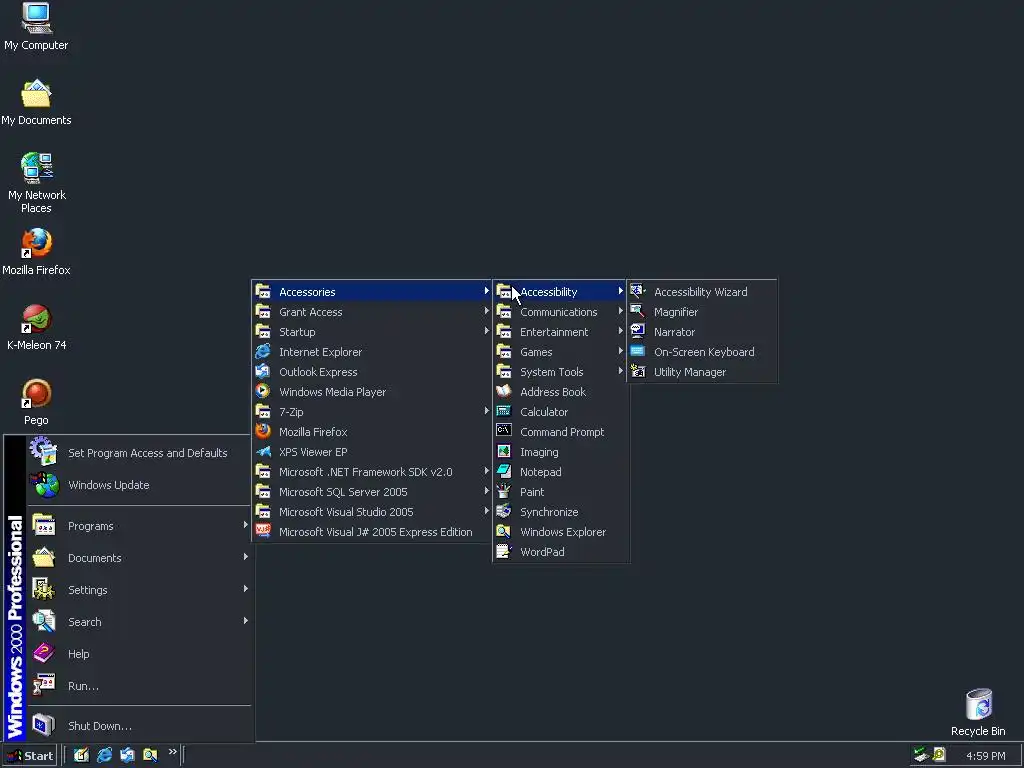Select the highlighted Accessibility folder
The image size is (1024, 768).
pyautogui.click(x=560, y=292)
